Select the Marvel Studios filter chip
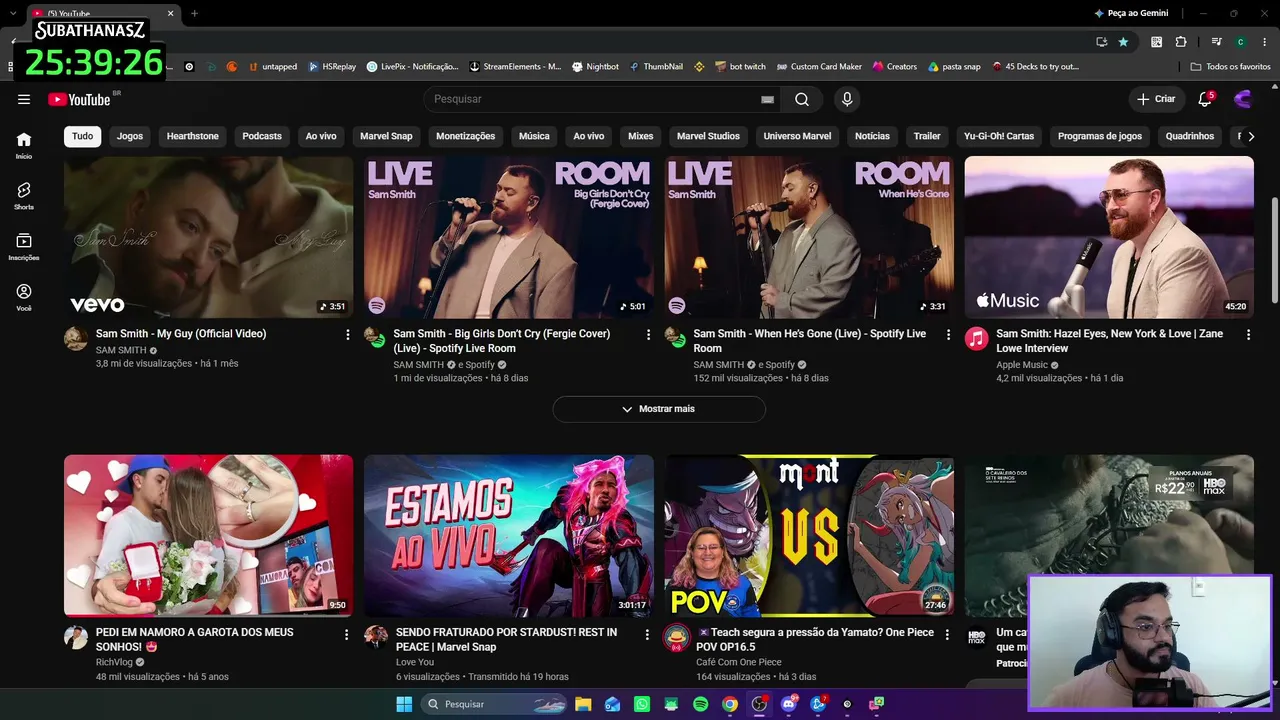Image resolution: width=1280 pixels, height=720 pixels. (708, 136)
